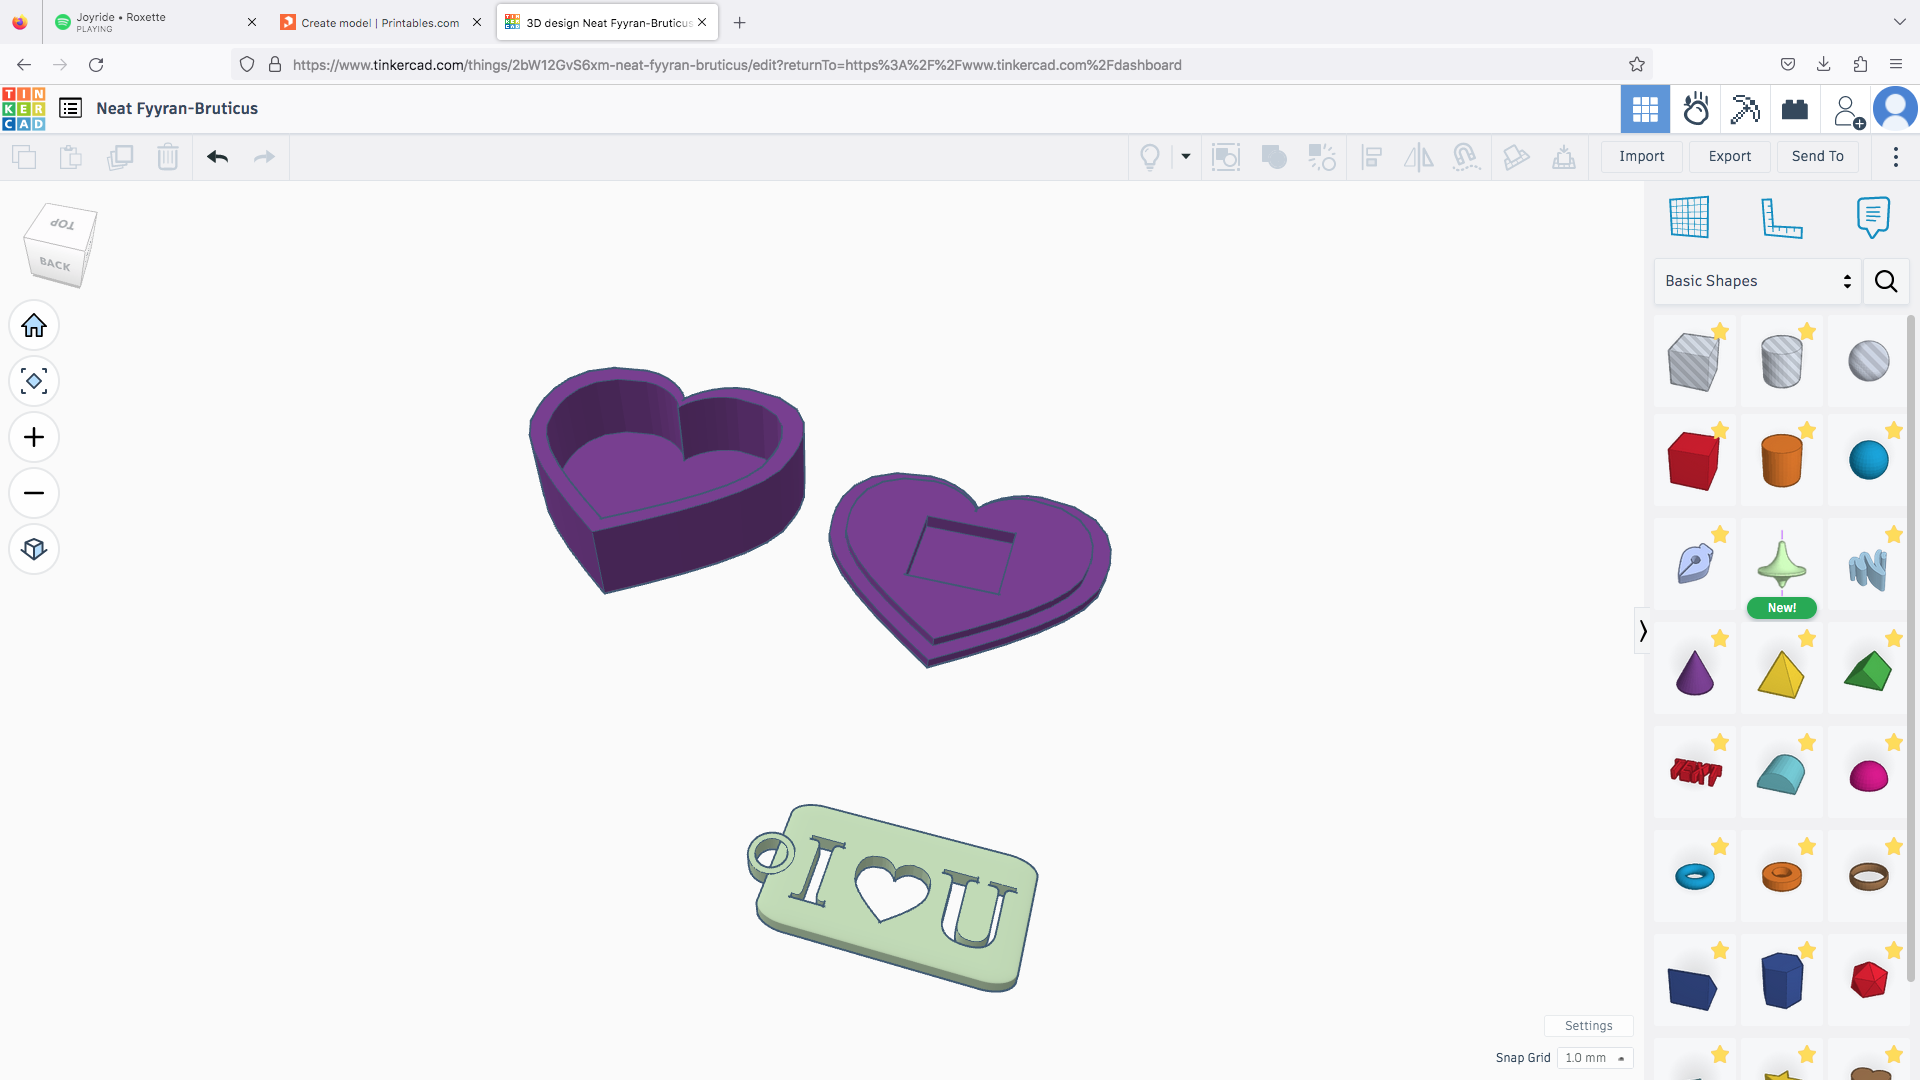Viewport: 1920px width, 1080px height.
Task: Select the blue Sphere shape
Action: coord(1868,461)
